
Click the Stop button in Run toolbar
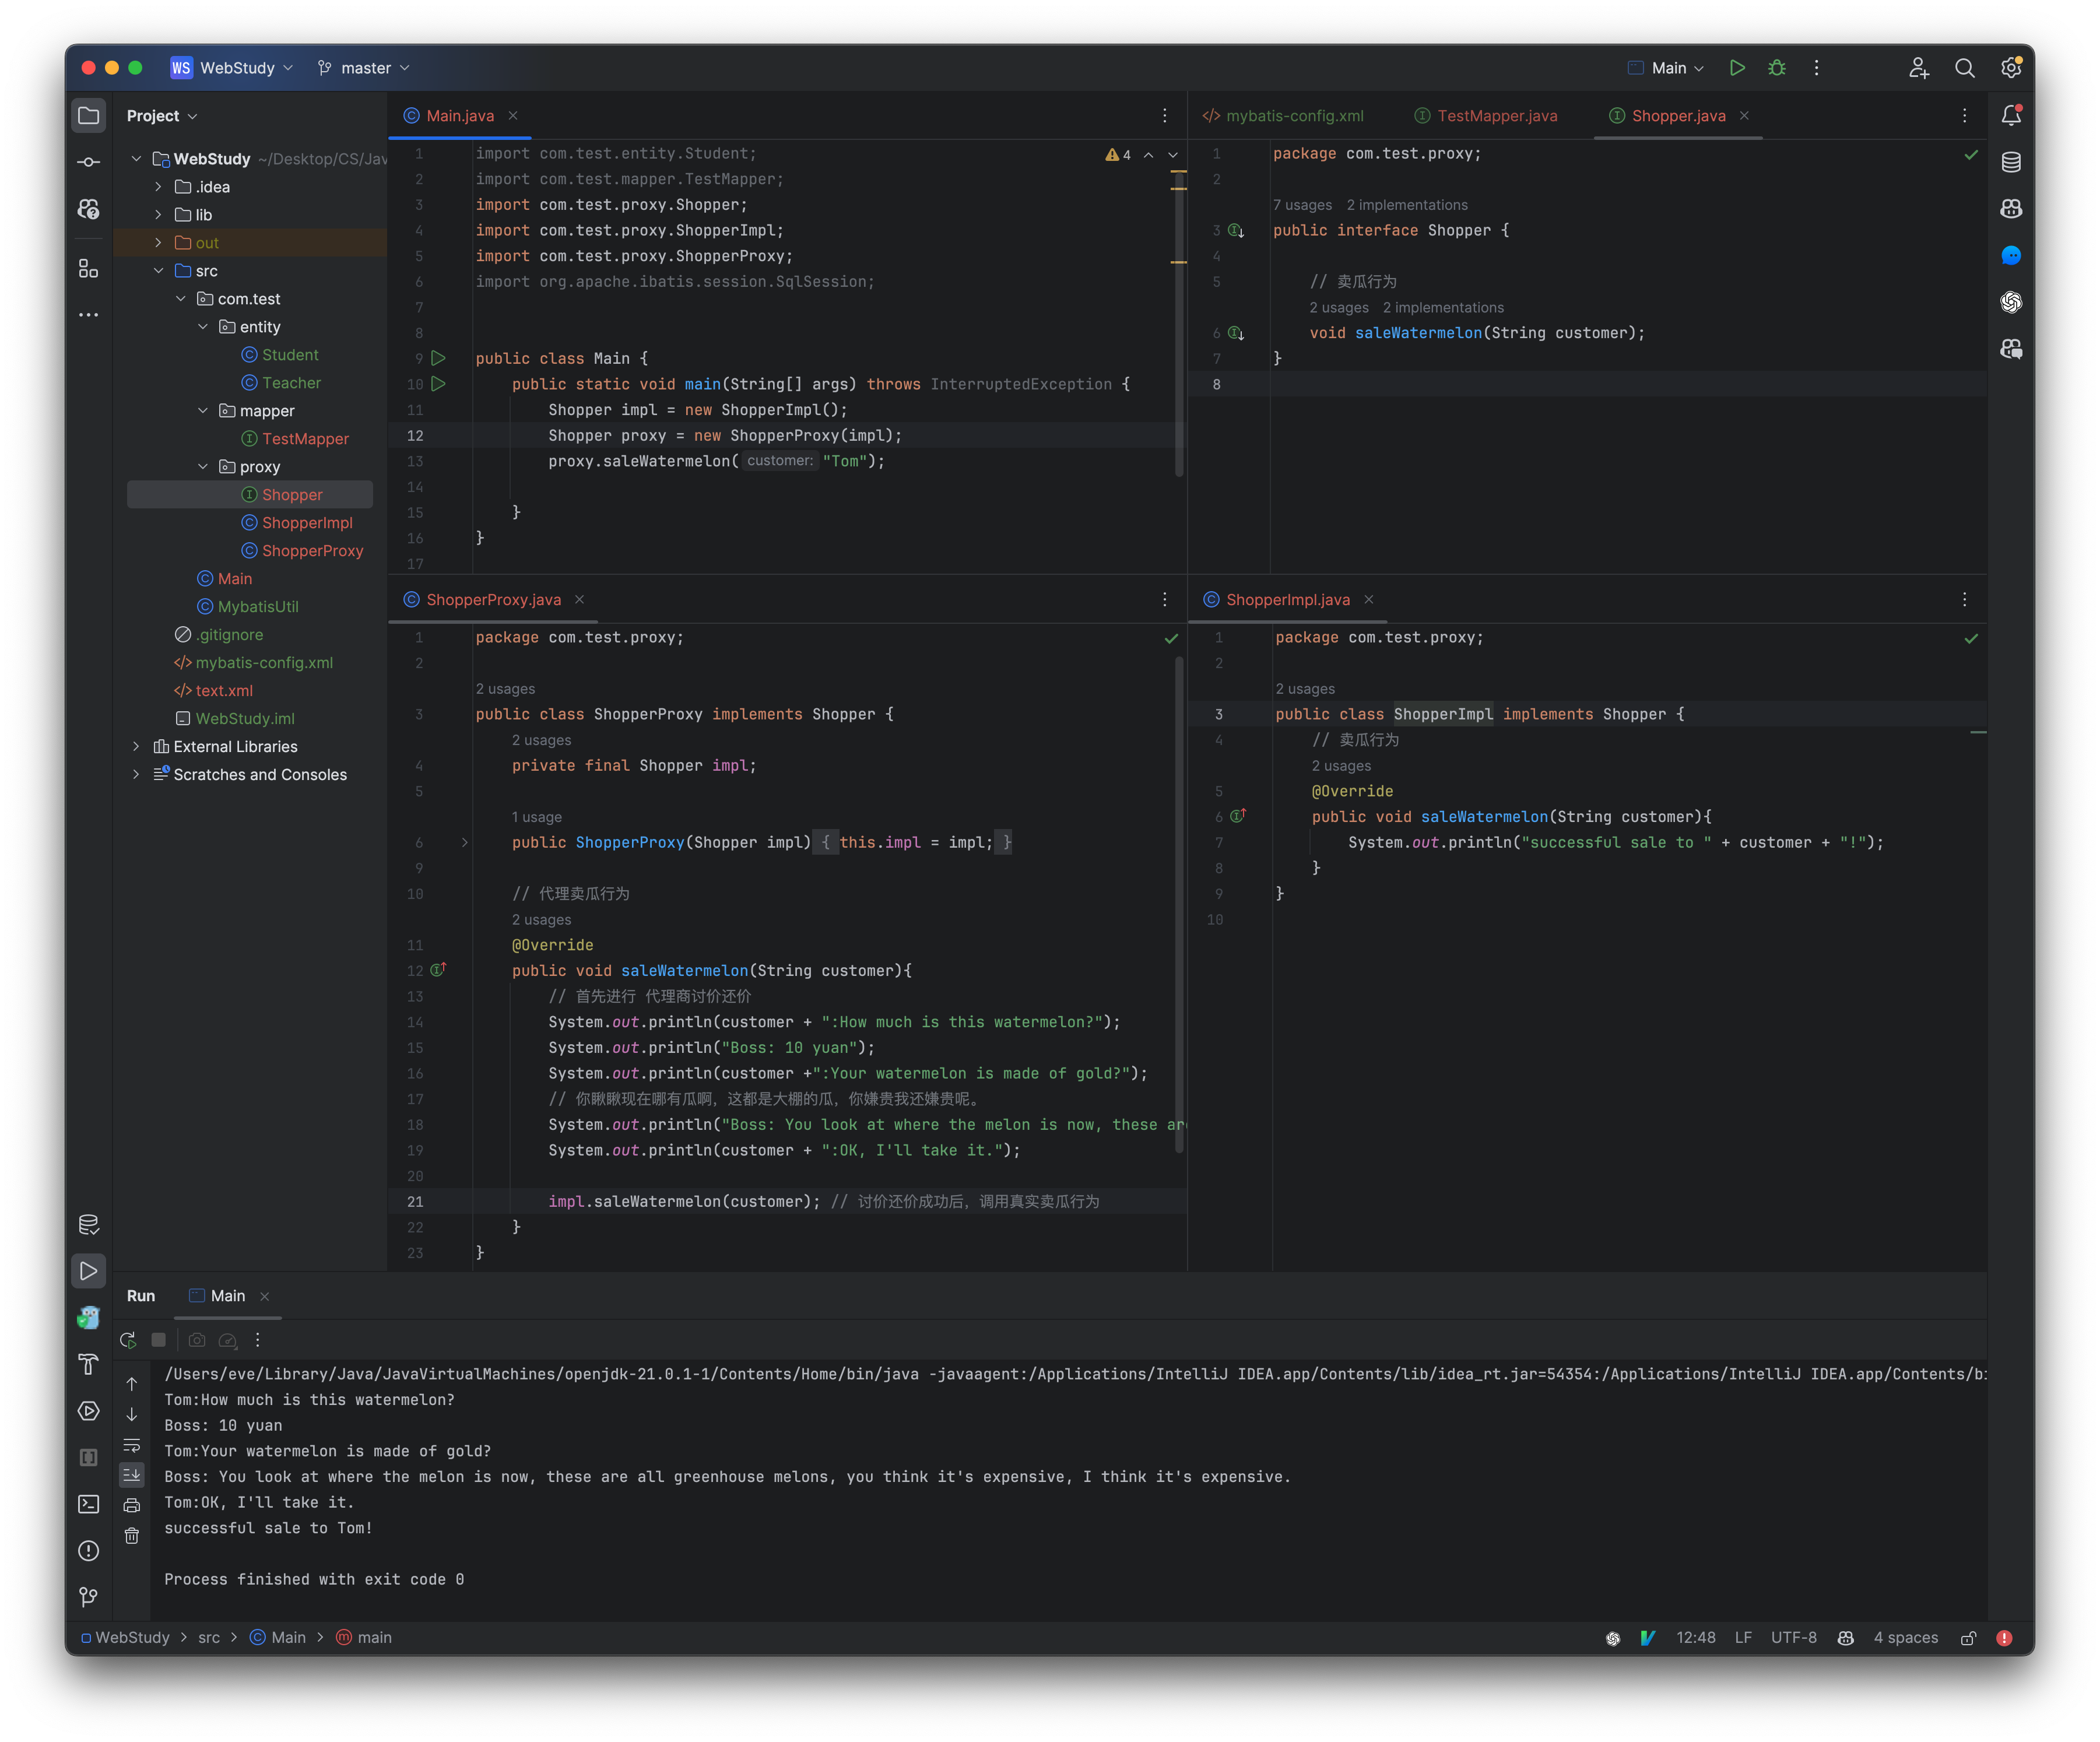click(x=158, y=1340)
